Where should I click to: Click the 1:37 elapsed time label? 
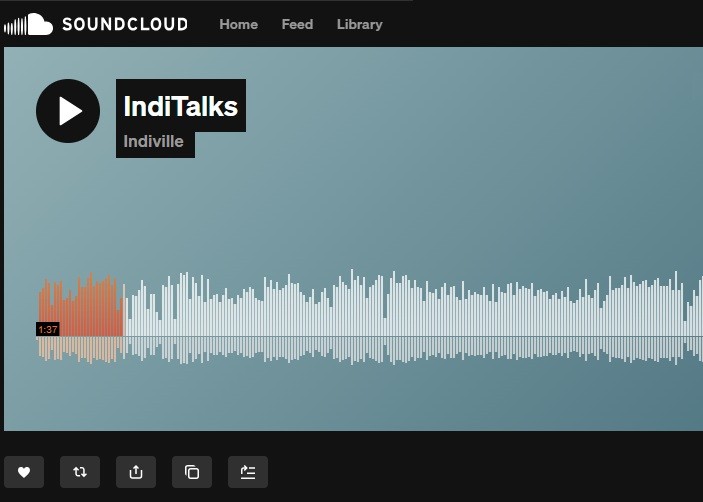point(48,329)
